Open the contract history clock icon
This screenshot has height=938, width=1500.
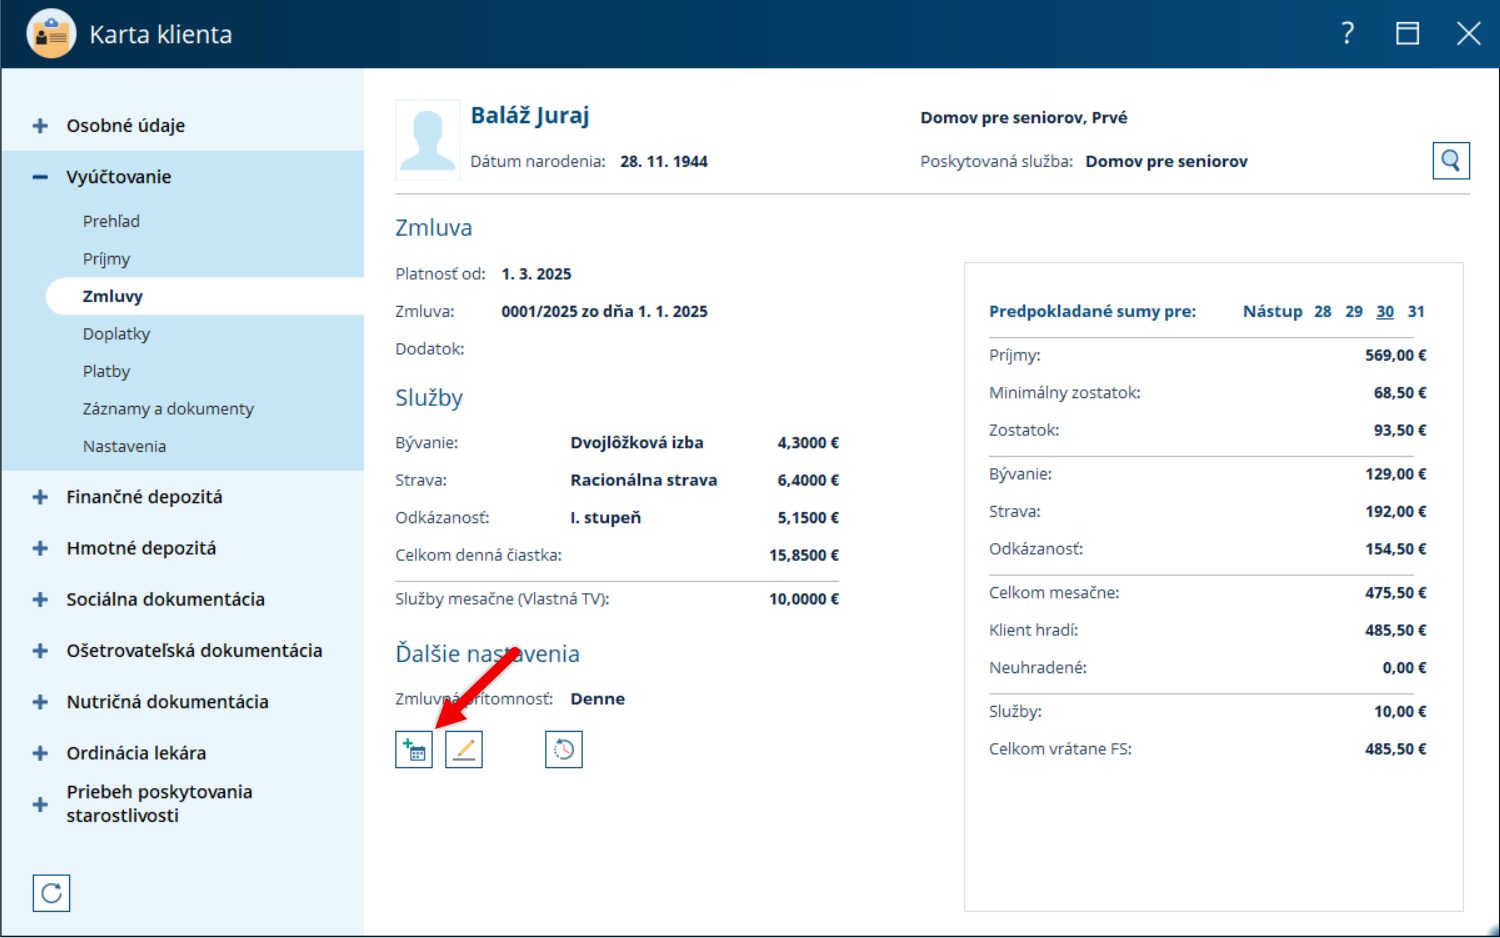[564, 749]
